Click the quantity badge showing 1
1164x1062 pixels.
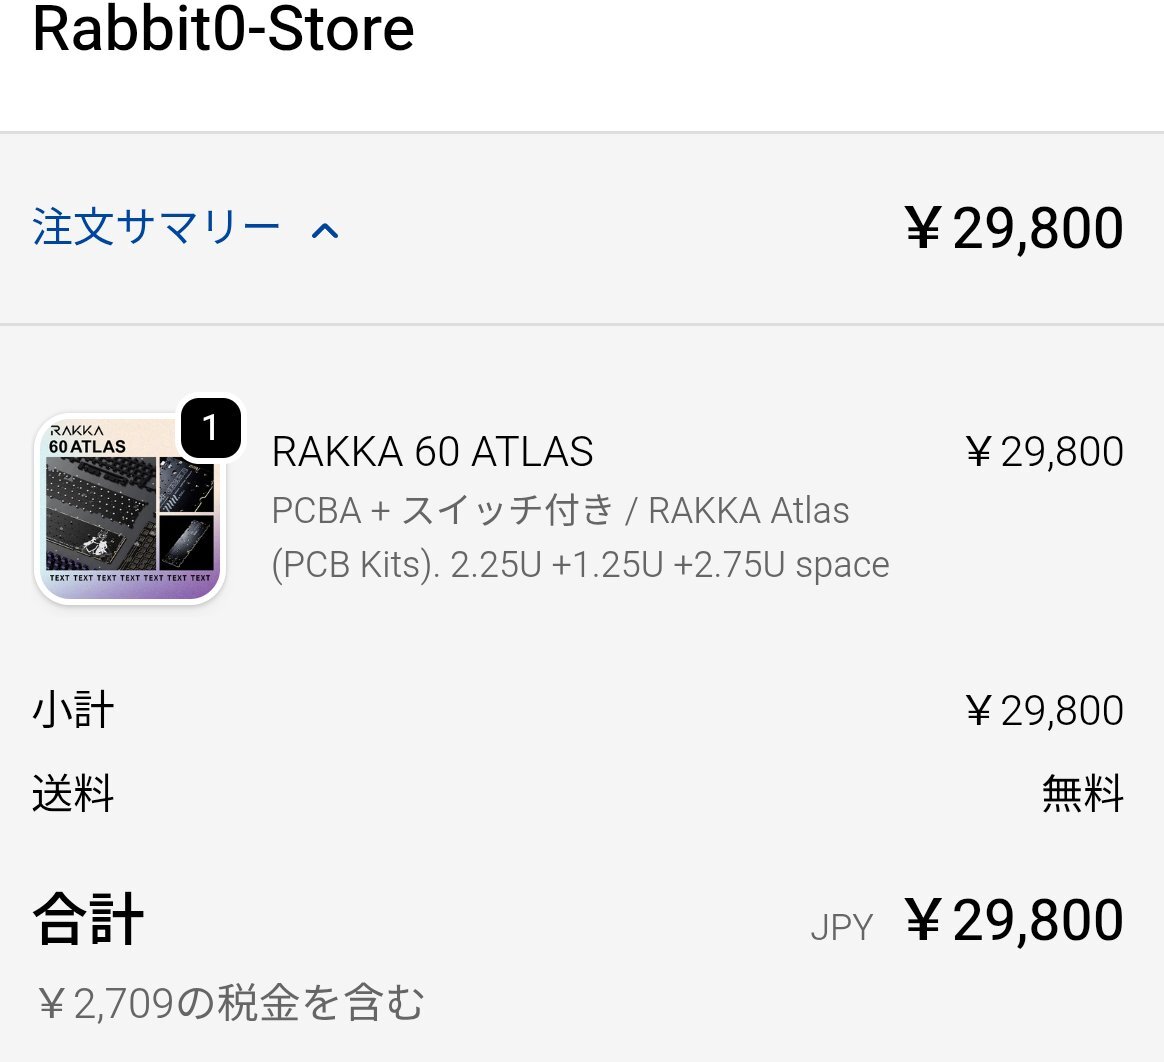coord(210,428)
